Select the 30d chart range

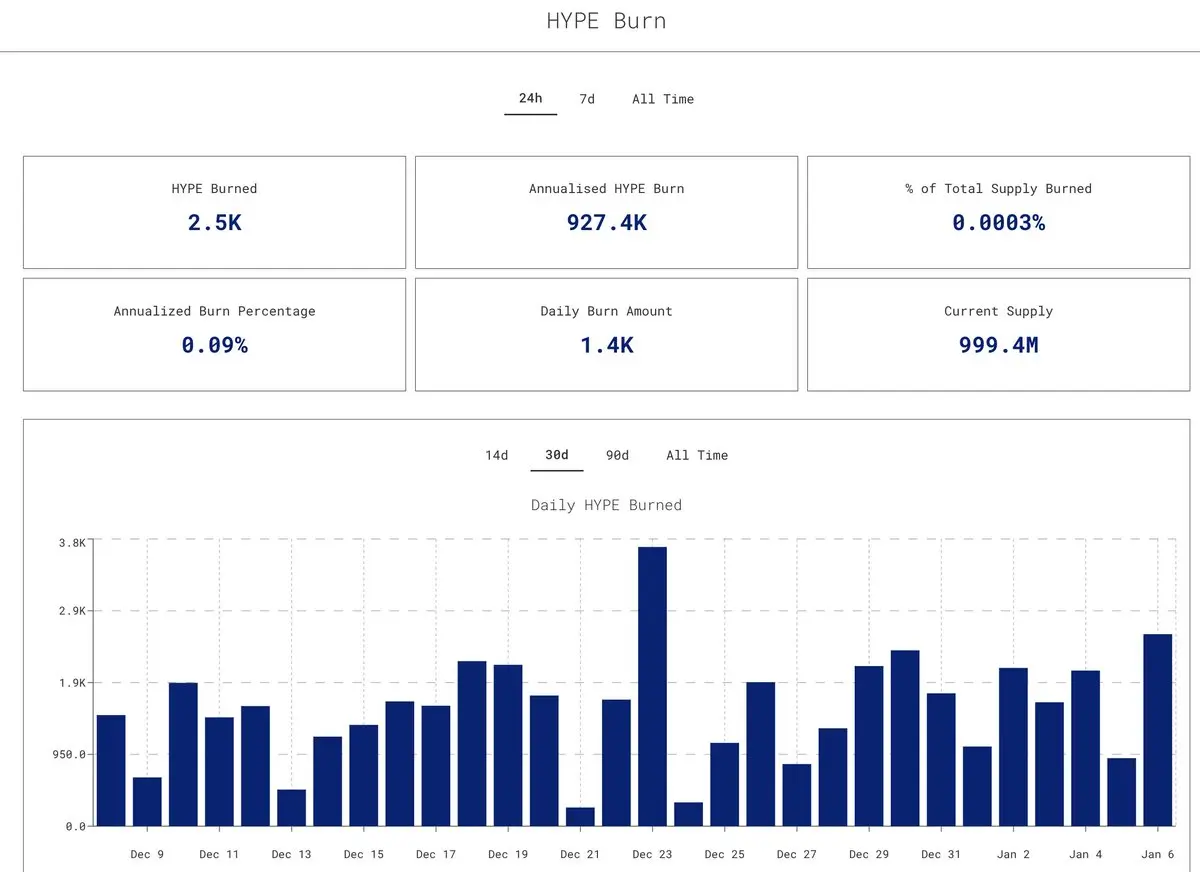(x=557, y=455)
